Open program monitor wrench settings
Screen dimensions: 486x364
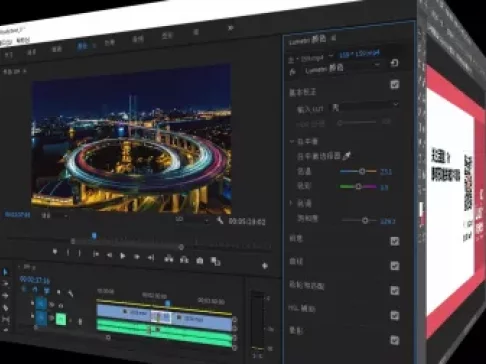pos(220,220)
